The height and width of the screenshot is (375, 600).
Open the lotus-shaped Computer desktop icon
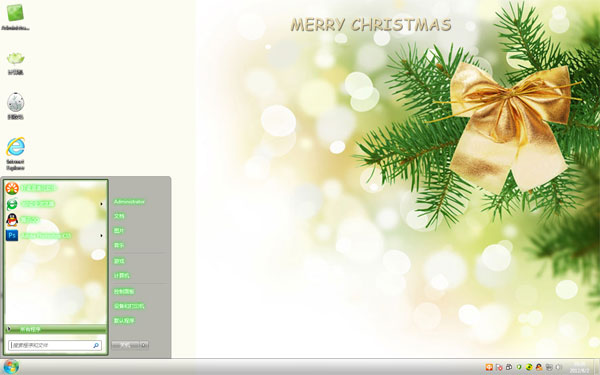click(15, 63)
